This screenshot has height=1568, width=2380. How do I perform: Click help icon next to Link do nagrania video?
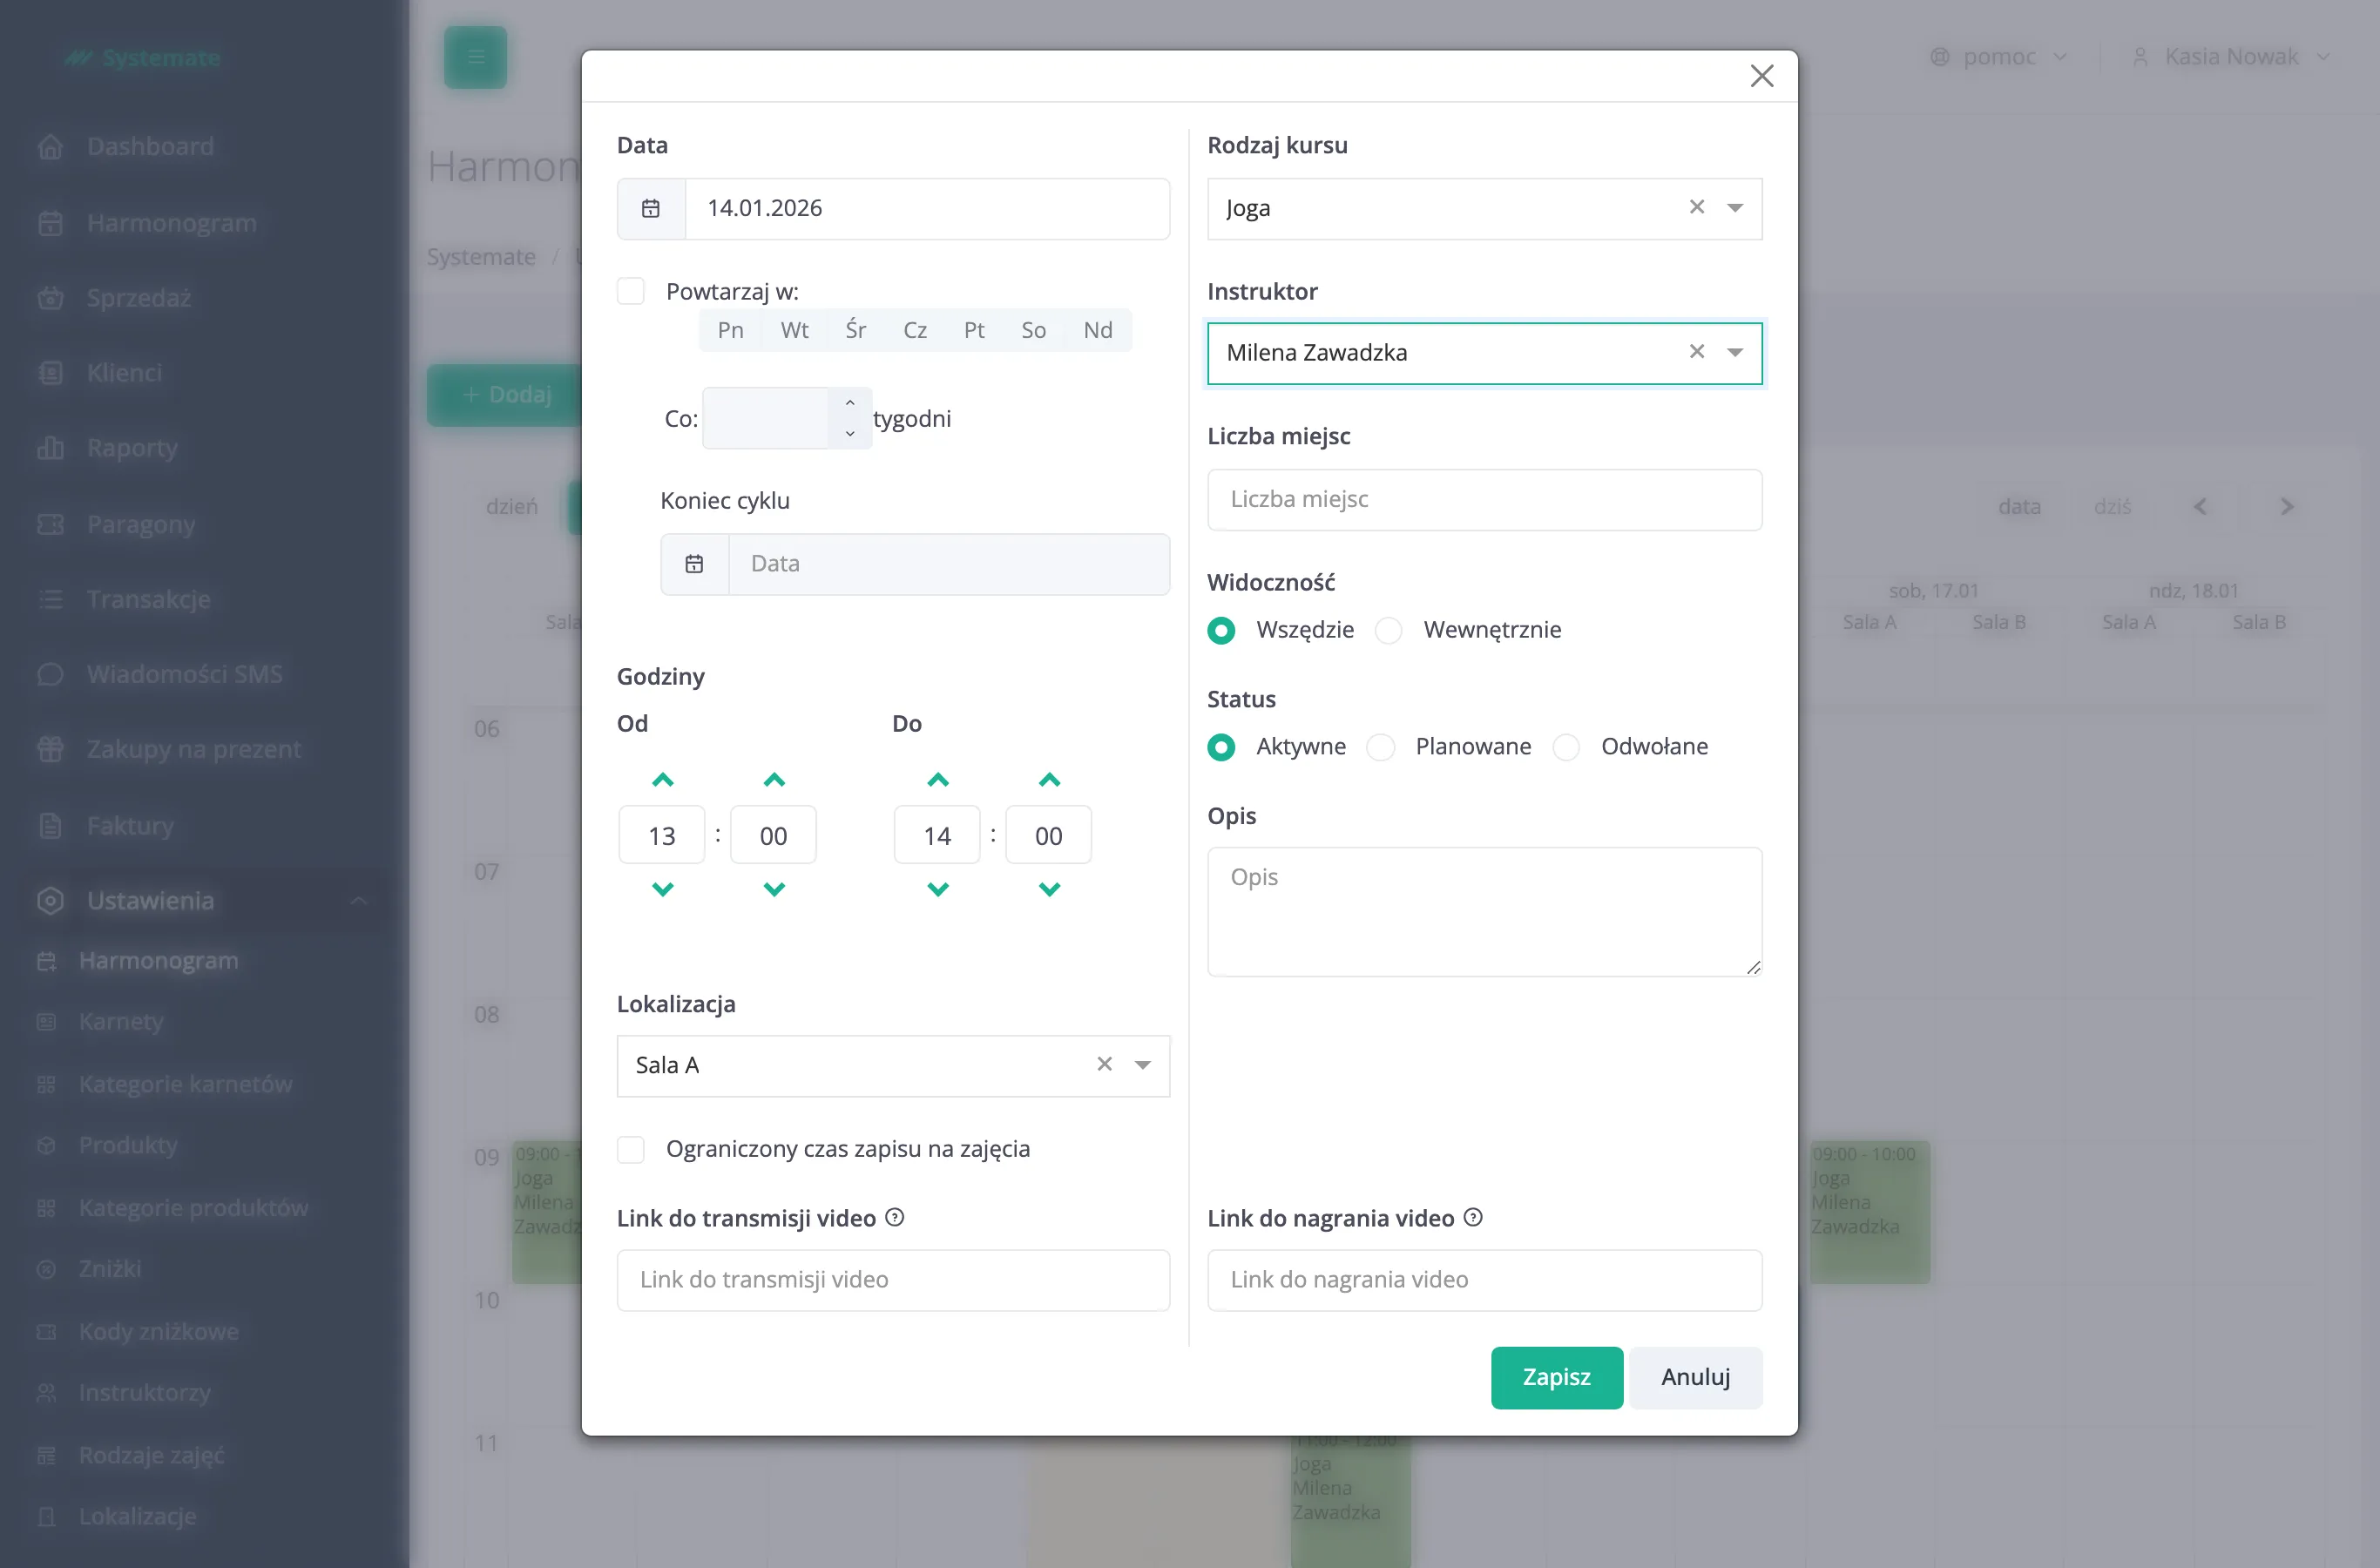click(x=1473, y=1217)
